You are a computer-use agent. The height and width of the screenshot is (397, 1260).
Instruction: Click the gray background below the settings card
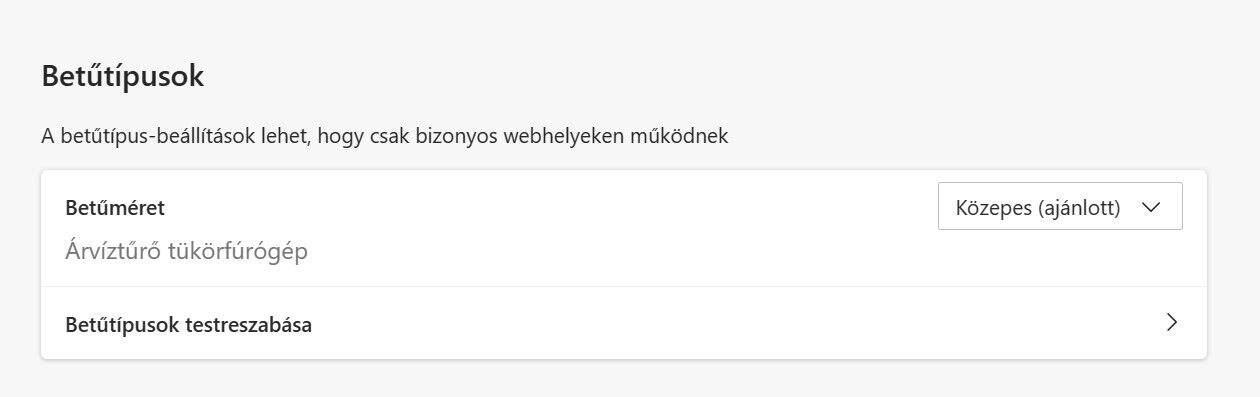pyautogui.click(x=624, y=380)
